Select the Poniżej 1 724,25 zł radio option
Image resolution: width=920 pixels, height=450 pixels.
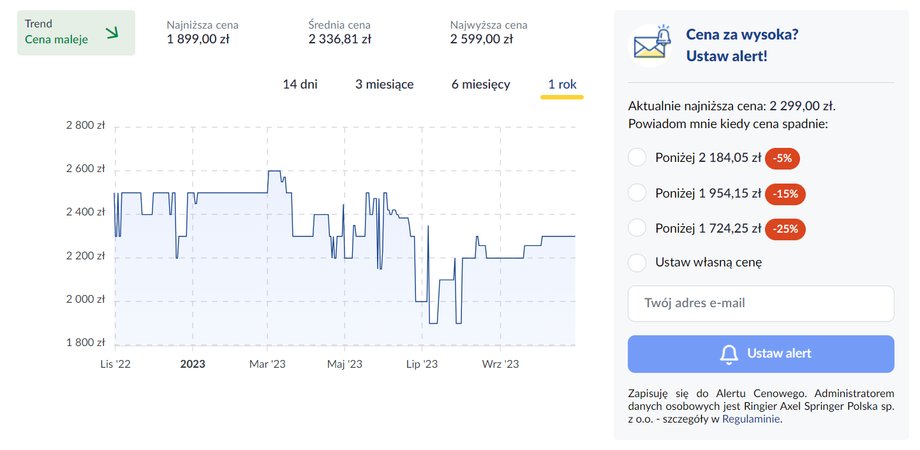[x=637, y=228]
